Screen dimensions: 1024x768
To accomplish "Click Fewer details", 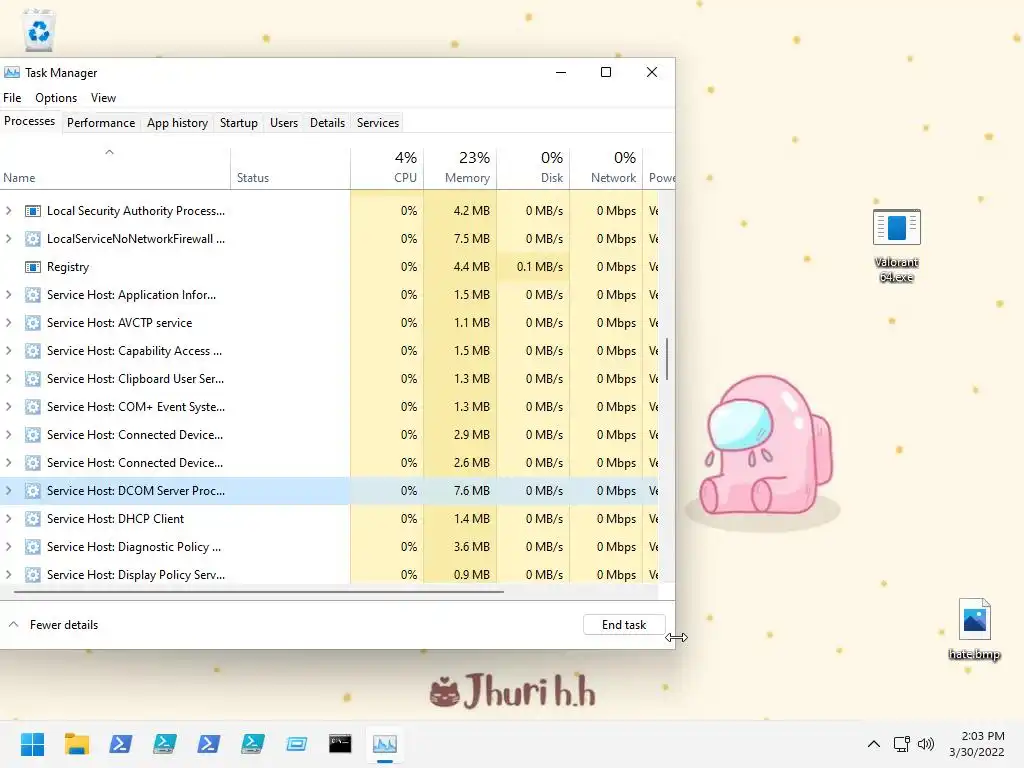I will (x=54, y=625).
